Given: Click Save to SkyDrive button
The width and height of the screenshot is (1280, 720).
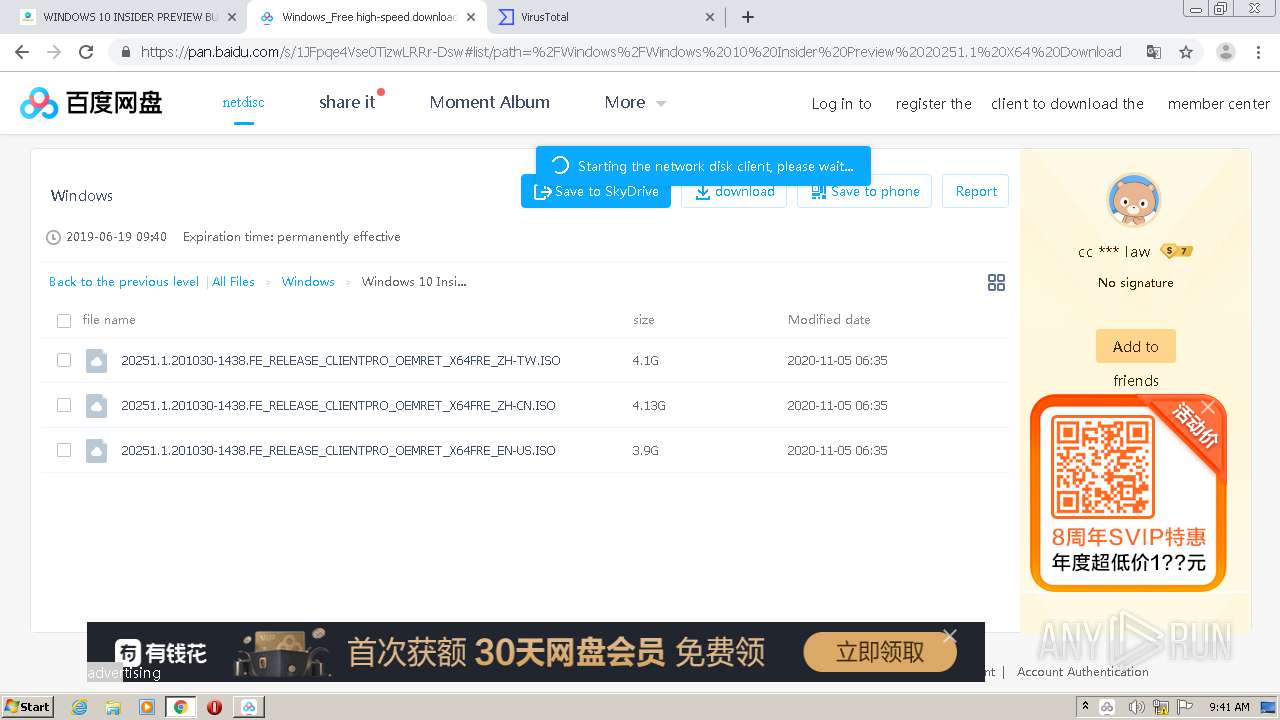Looking at the screenshot, I should coord(596,191).
